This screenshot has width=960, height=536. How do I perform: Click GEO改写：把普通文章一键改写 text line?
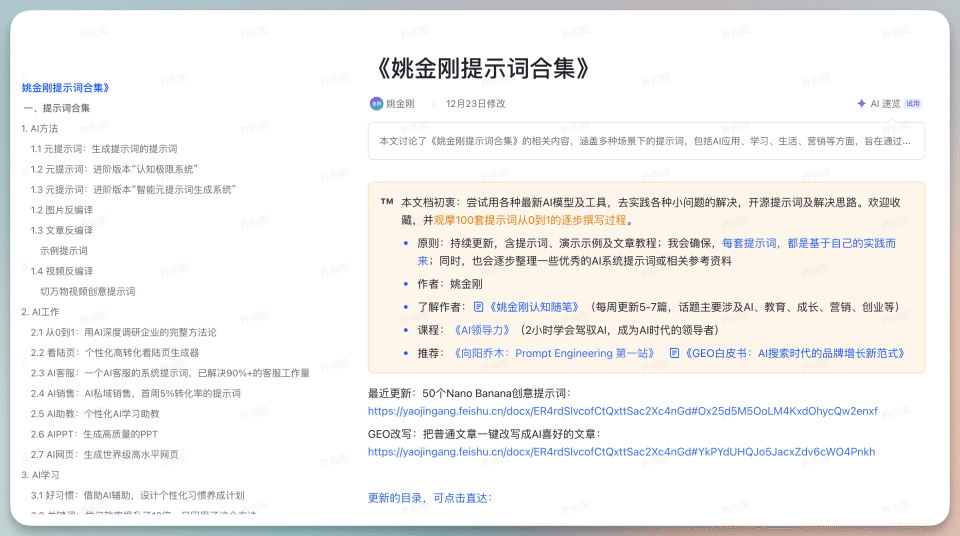pyautogui.click(x=484, y=434)
